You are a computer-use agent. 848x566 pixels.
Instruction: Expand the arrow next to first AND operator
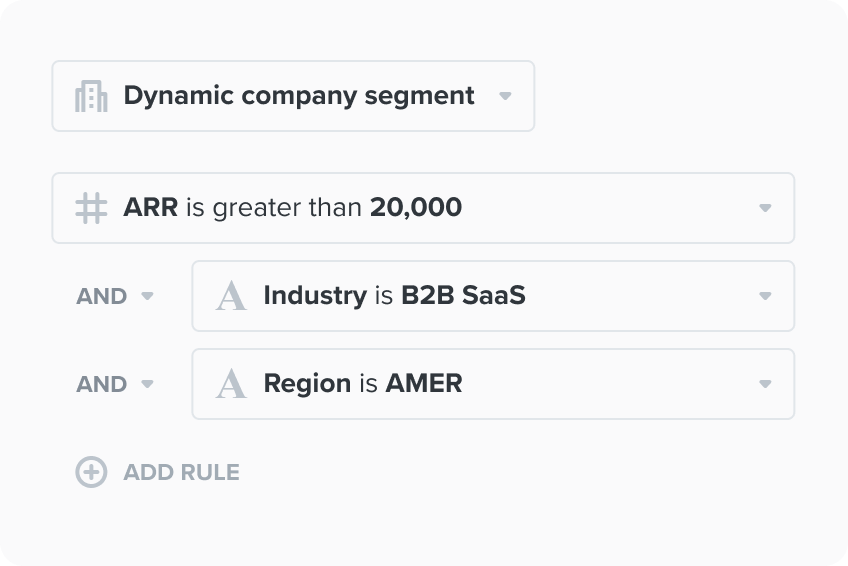(147, 296)
